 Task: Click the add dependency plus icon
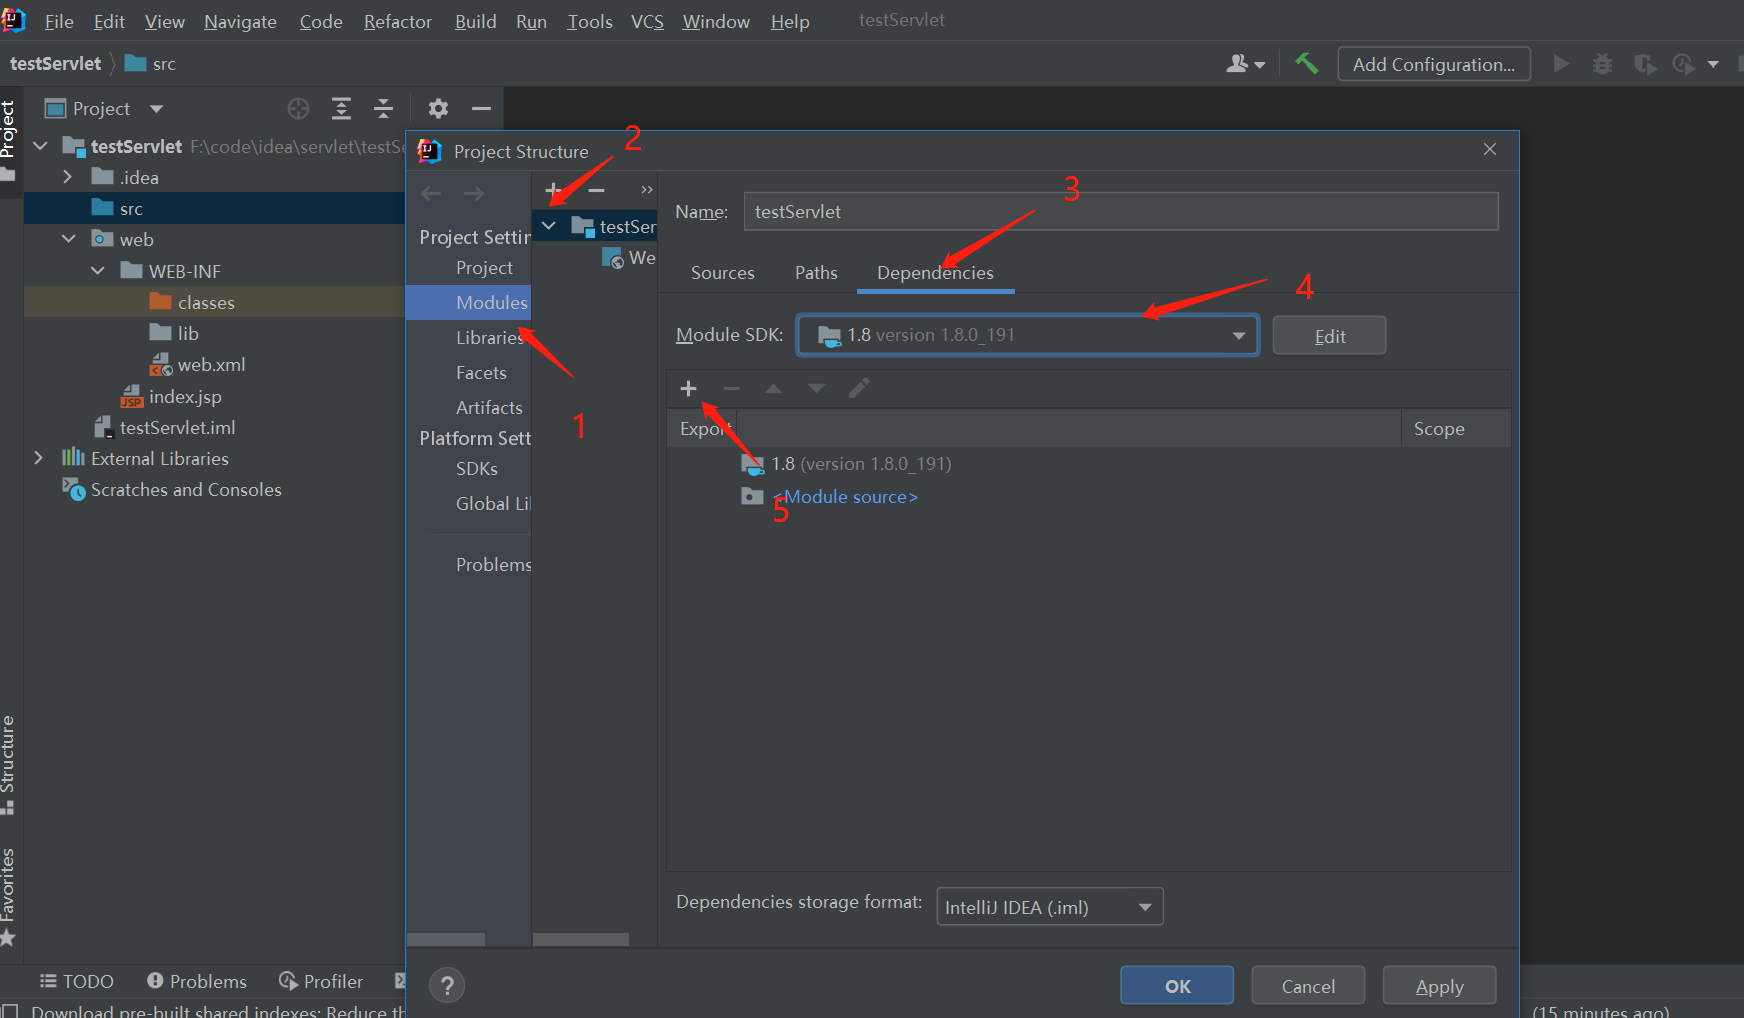pyautogui.click(x=688, y=388)
